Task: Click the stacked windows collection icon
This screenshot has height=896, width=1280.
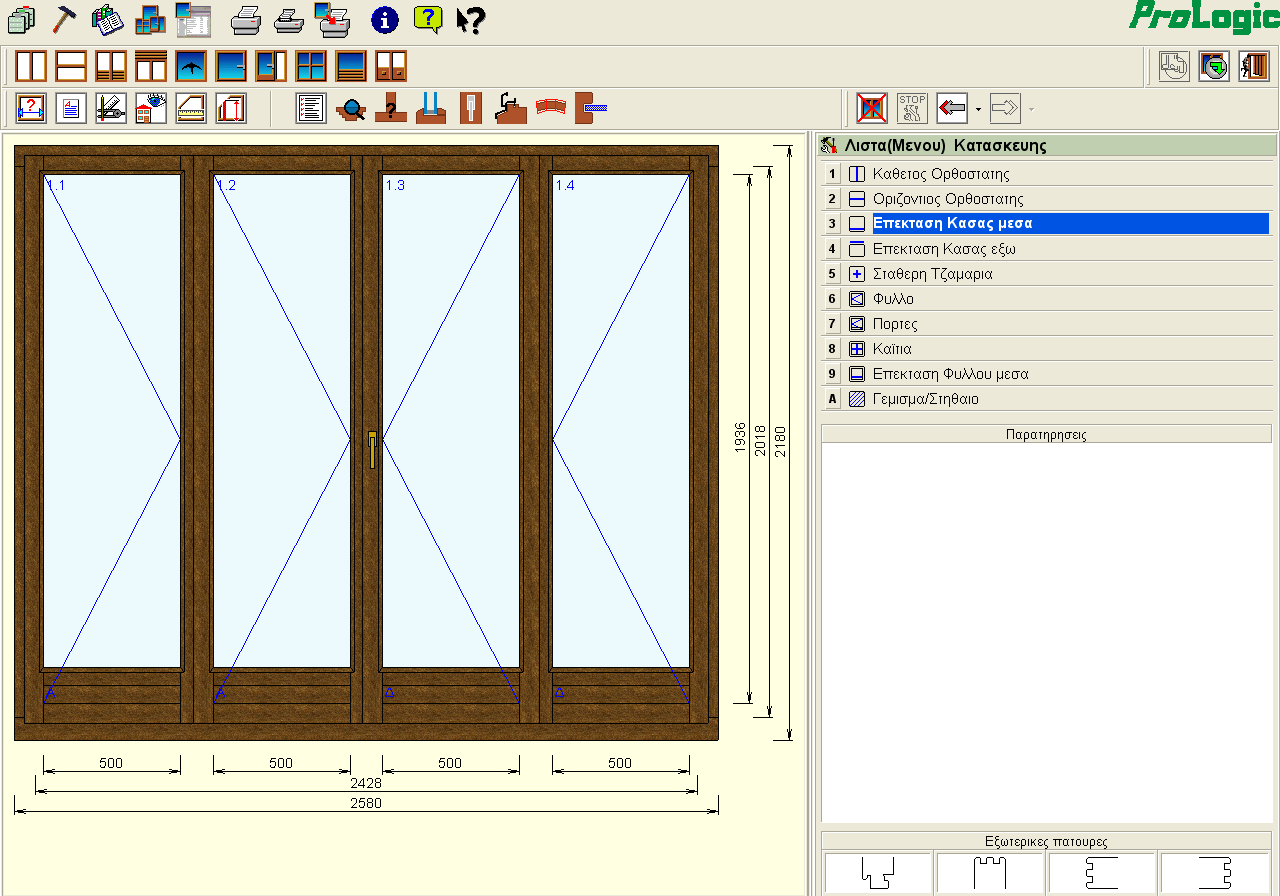Action: 150,19
